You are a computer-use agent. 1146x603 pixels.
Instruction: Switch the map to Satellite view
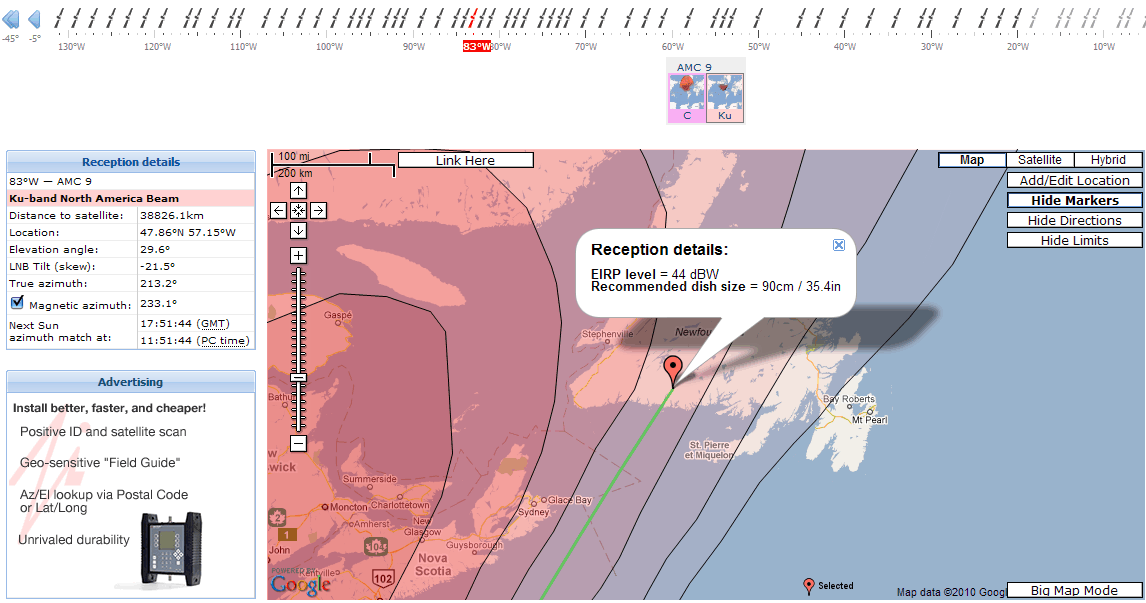(x=1039, y=159)
